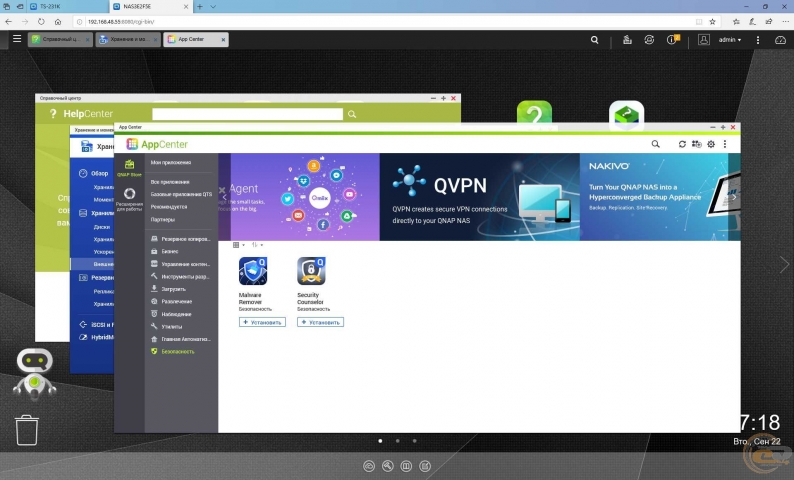Open Qboost robot on desktop

(34, 374)
